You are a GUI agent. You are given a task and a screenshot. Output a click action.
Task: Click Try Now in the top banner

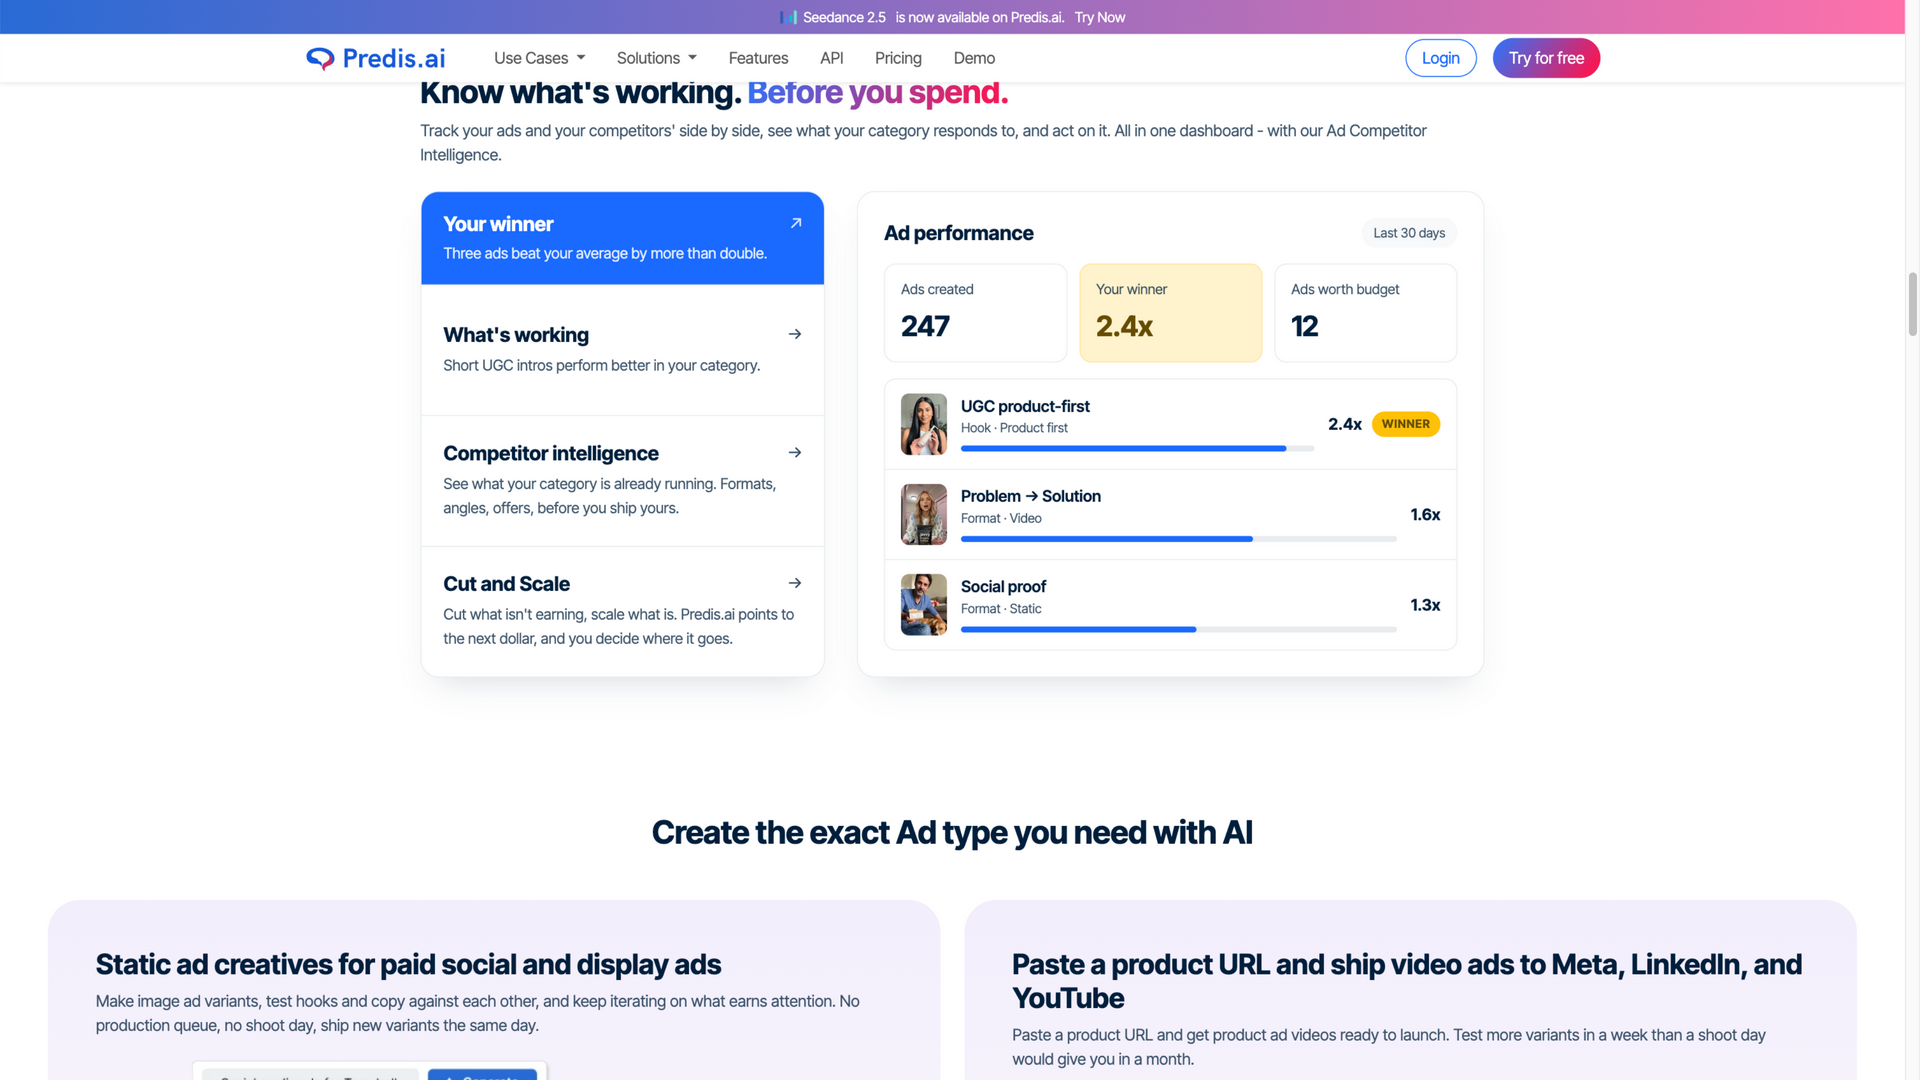click(x=1100, y=17)
